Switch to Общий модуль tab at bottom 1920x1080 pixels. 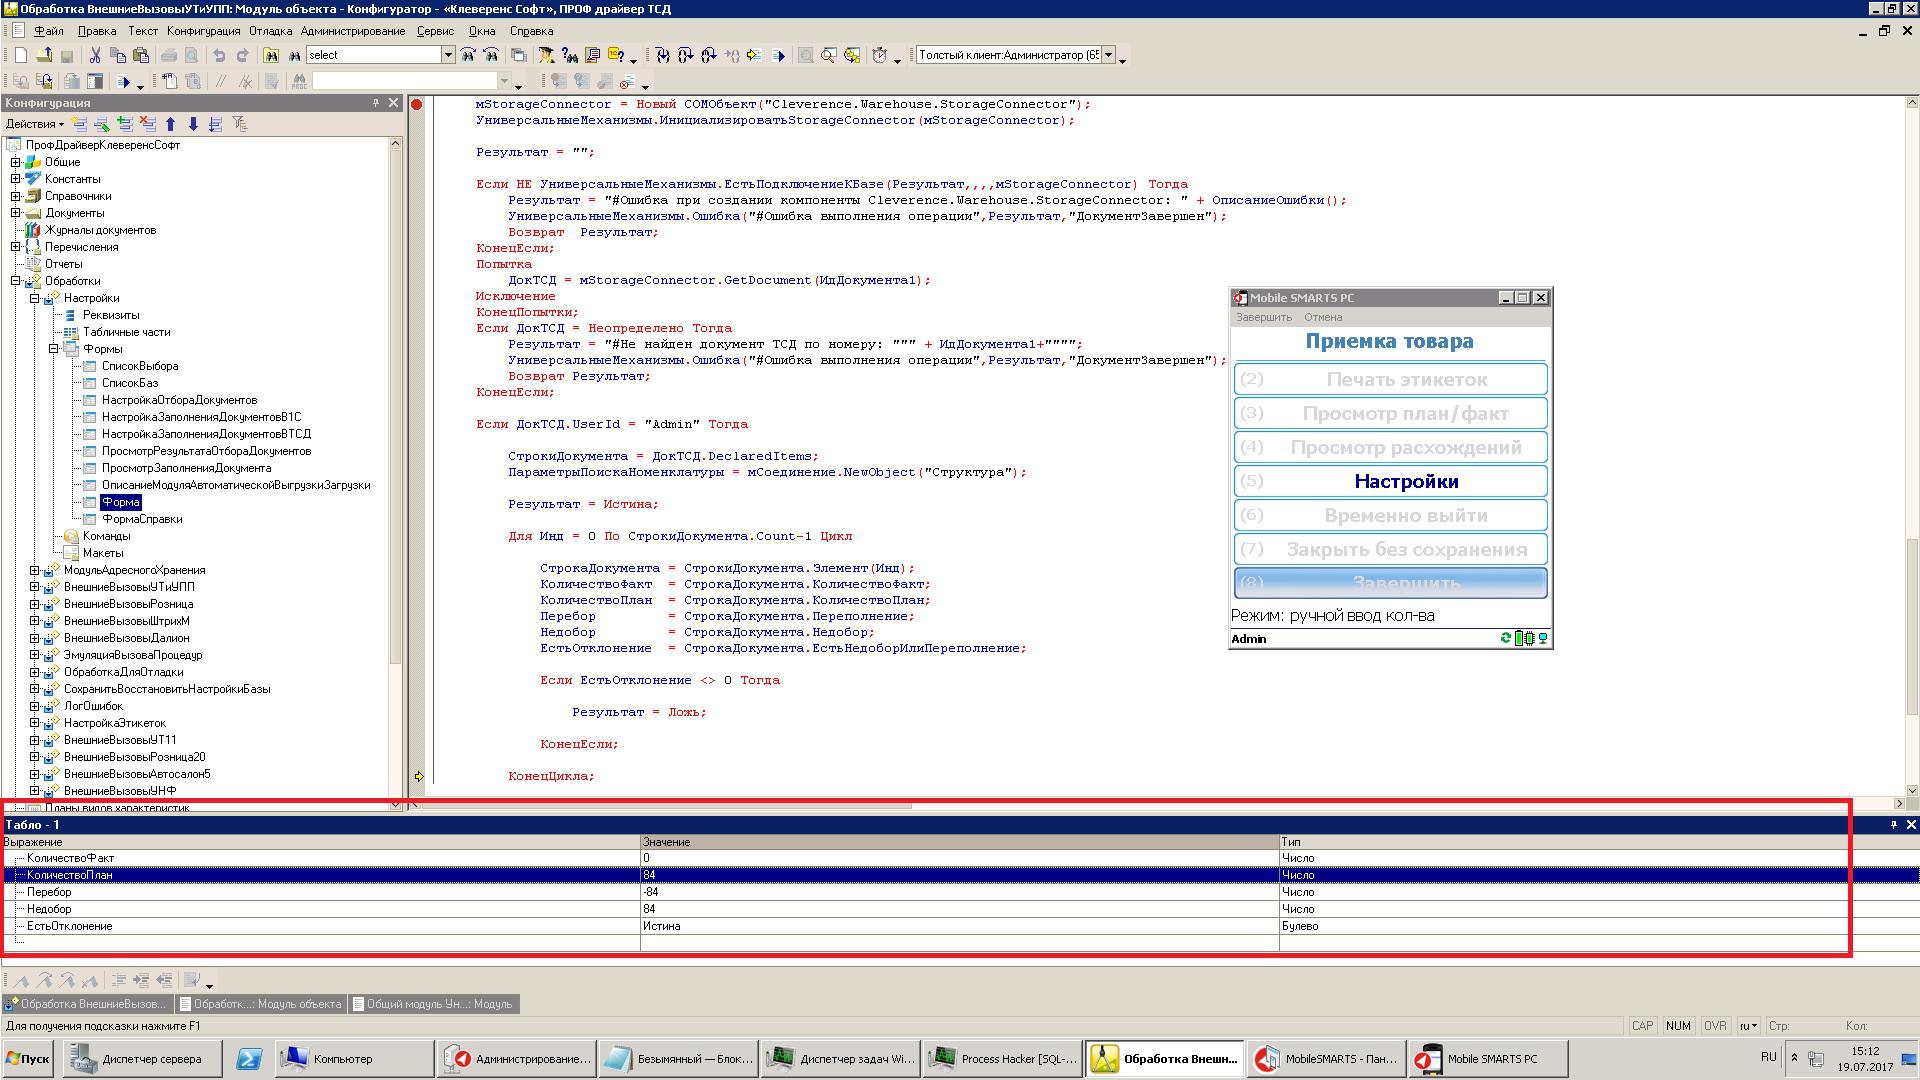431,1004
